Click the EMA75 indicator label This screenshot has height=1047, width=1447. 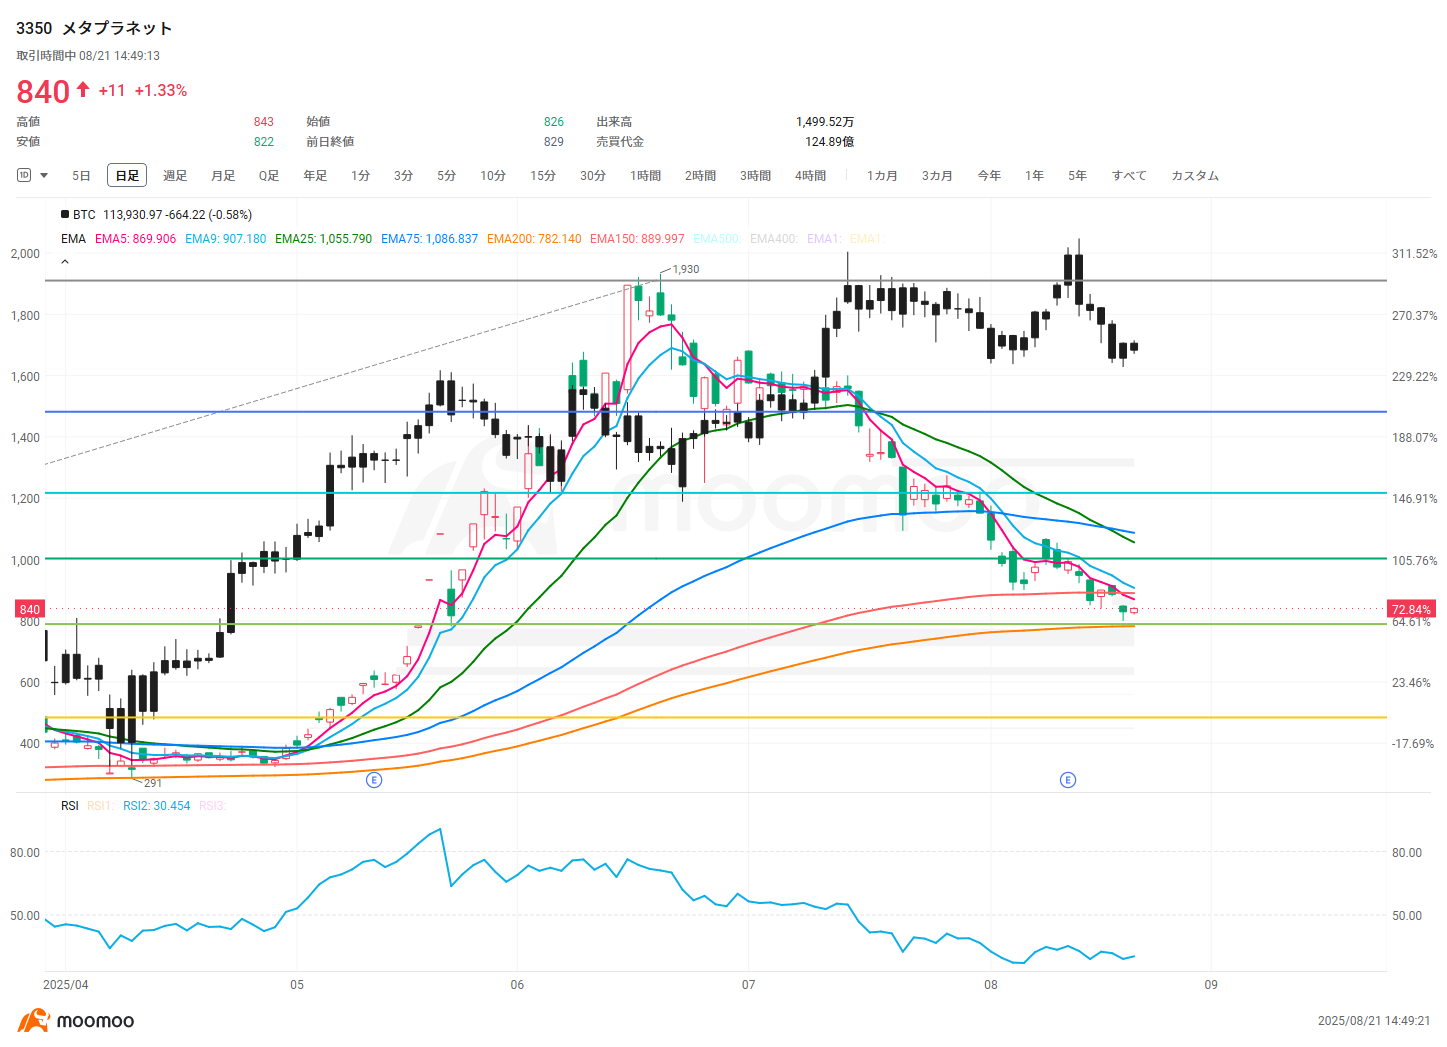pos(429,239)
